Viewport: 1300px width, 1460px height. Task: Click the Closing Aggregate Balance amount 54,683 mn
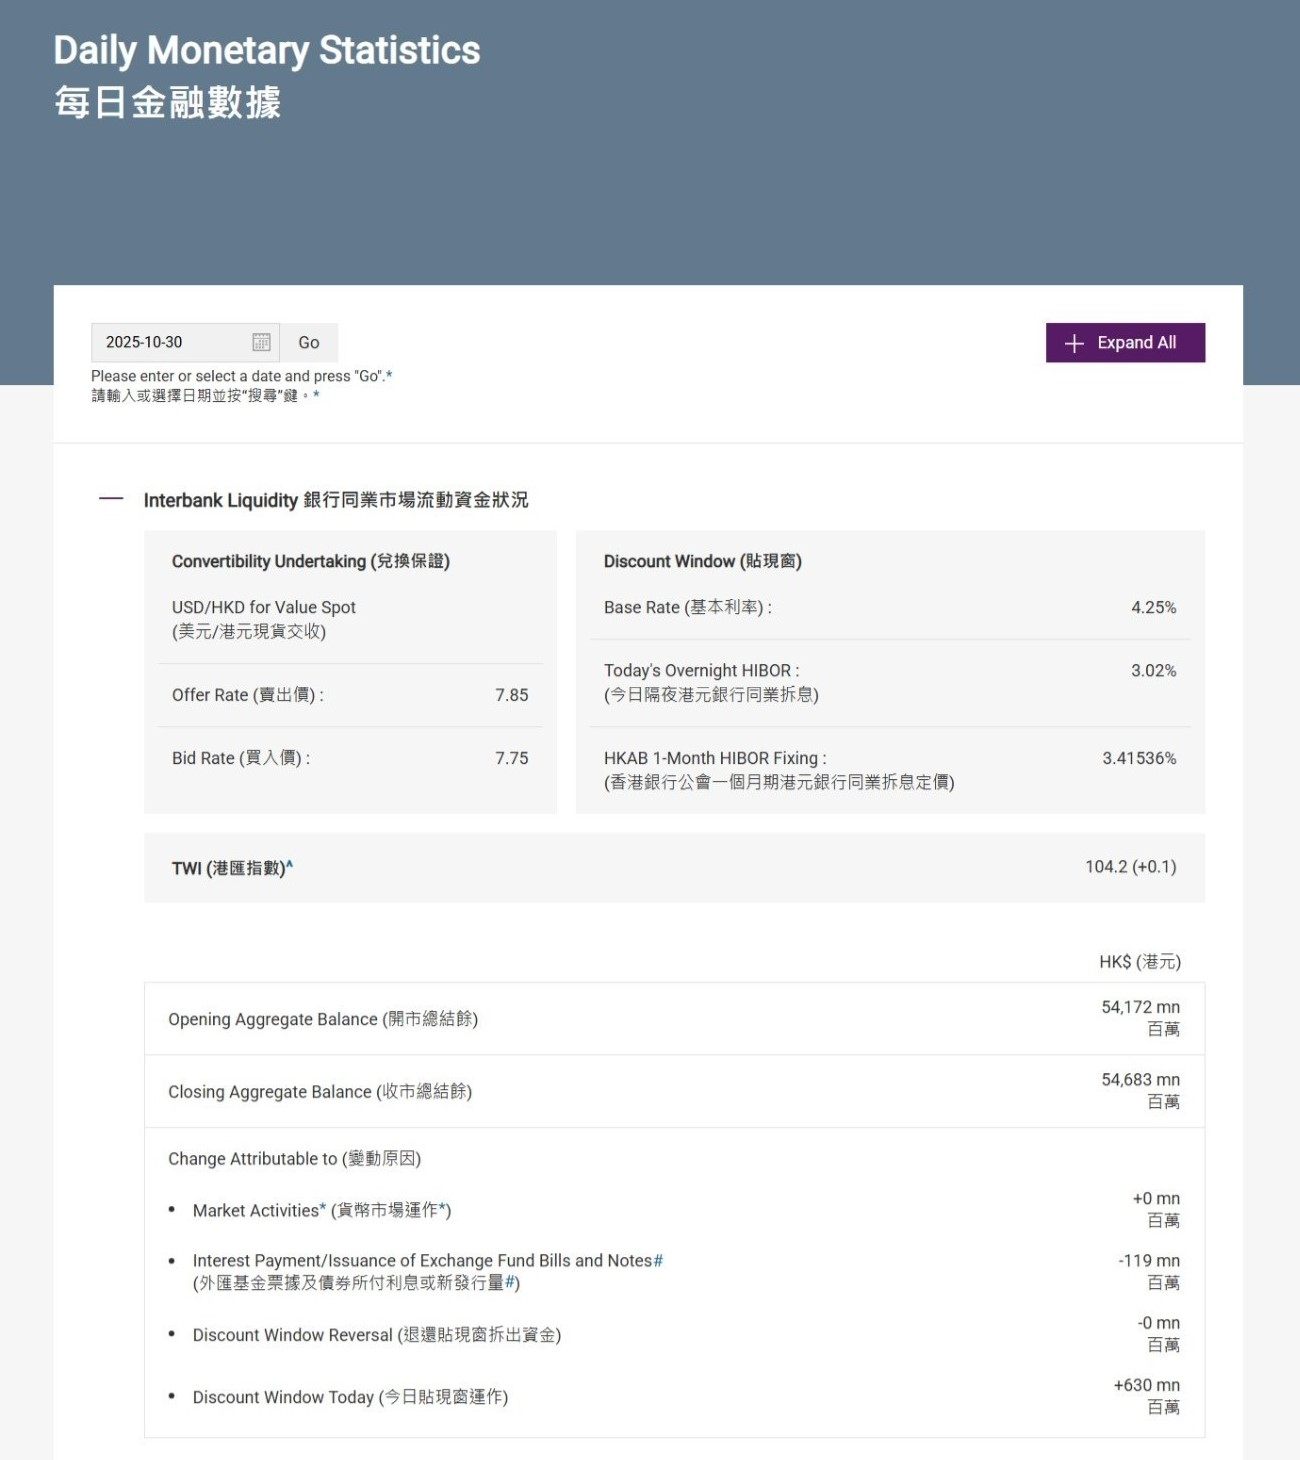[x=1140, y=1080]
